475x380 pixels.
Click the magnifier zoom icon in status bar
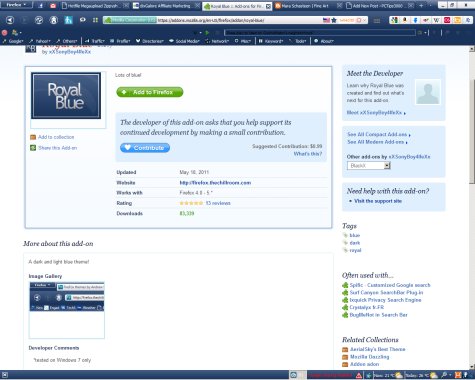(444, 375)
